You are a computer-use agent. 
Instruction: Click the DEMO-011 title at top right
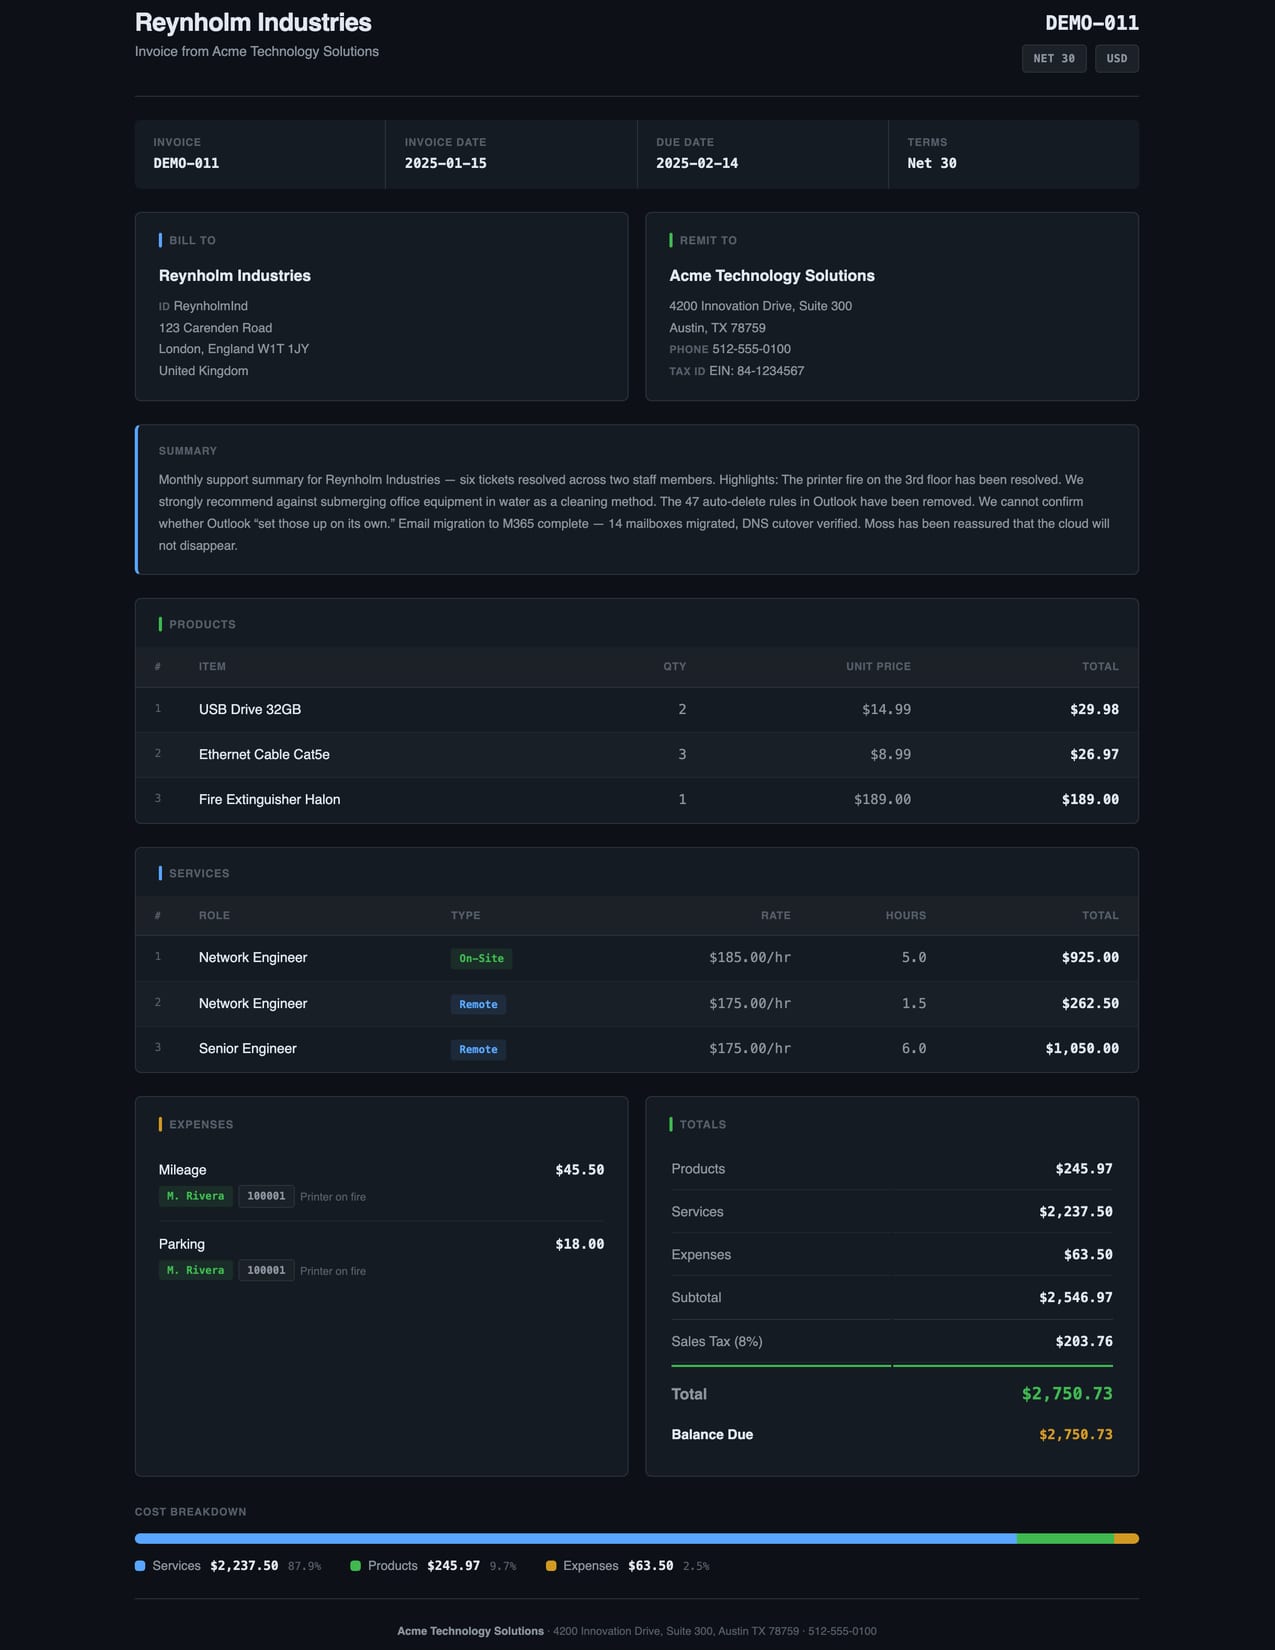tap(1092, 23)
